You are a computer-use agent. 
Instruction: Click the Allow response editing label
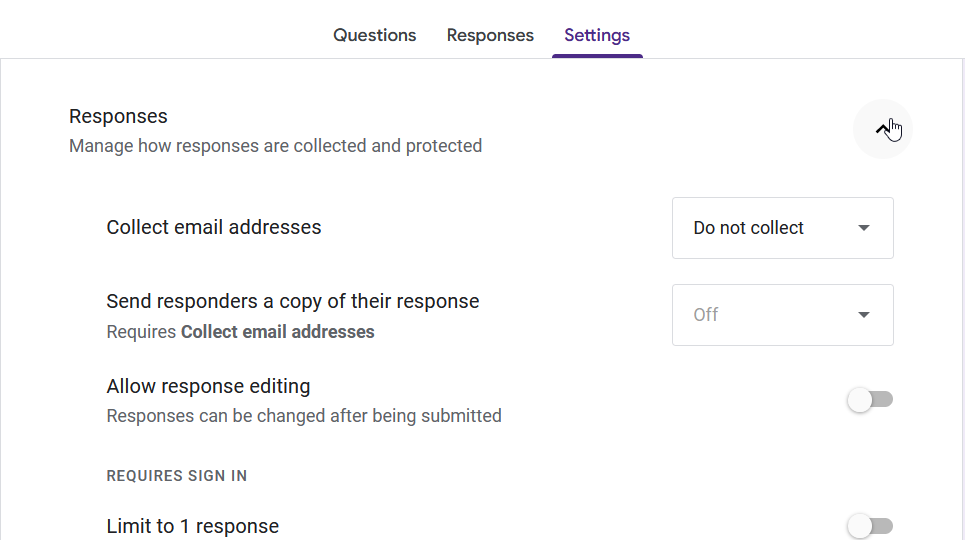click(208, 386)
